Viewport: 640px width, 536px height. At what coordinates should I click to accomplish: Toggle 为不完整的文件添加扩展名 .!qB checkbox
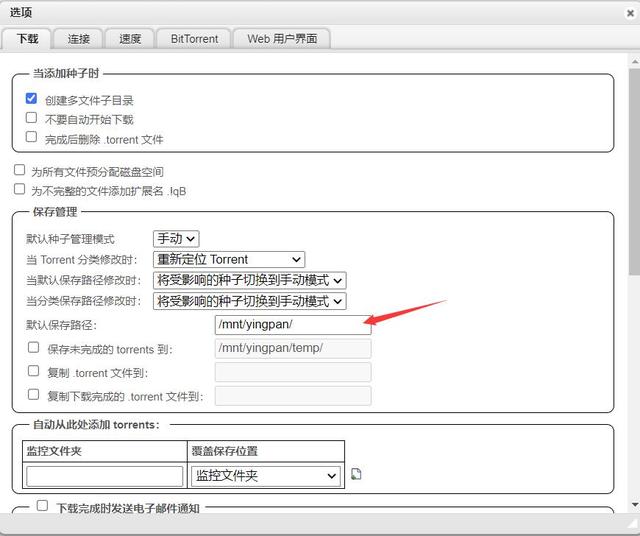coord(20,189)
